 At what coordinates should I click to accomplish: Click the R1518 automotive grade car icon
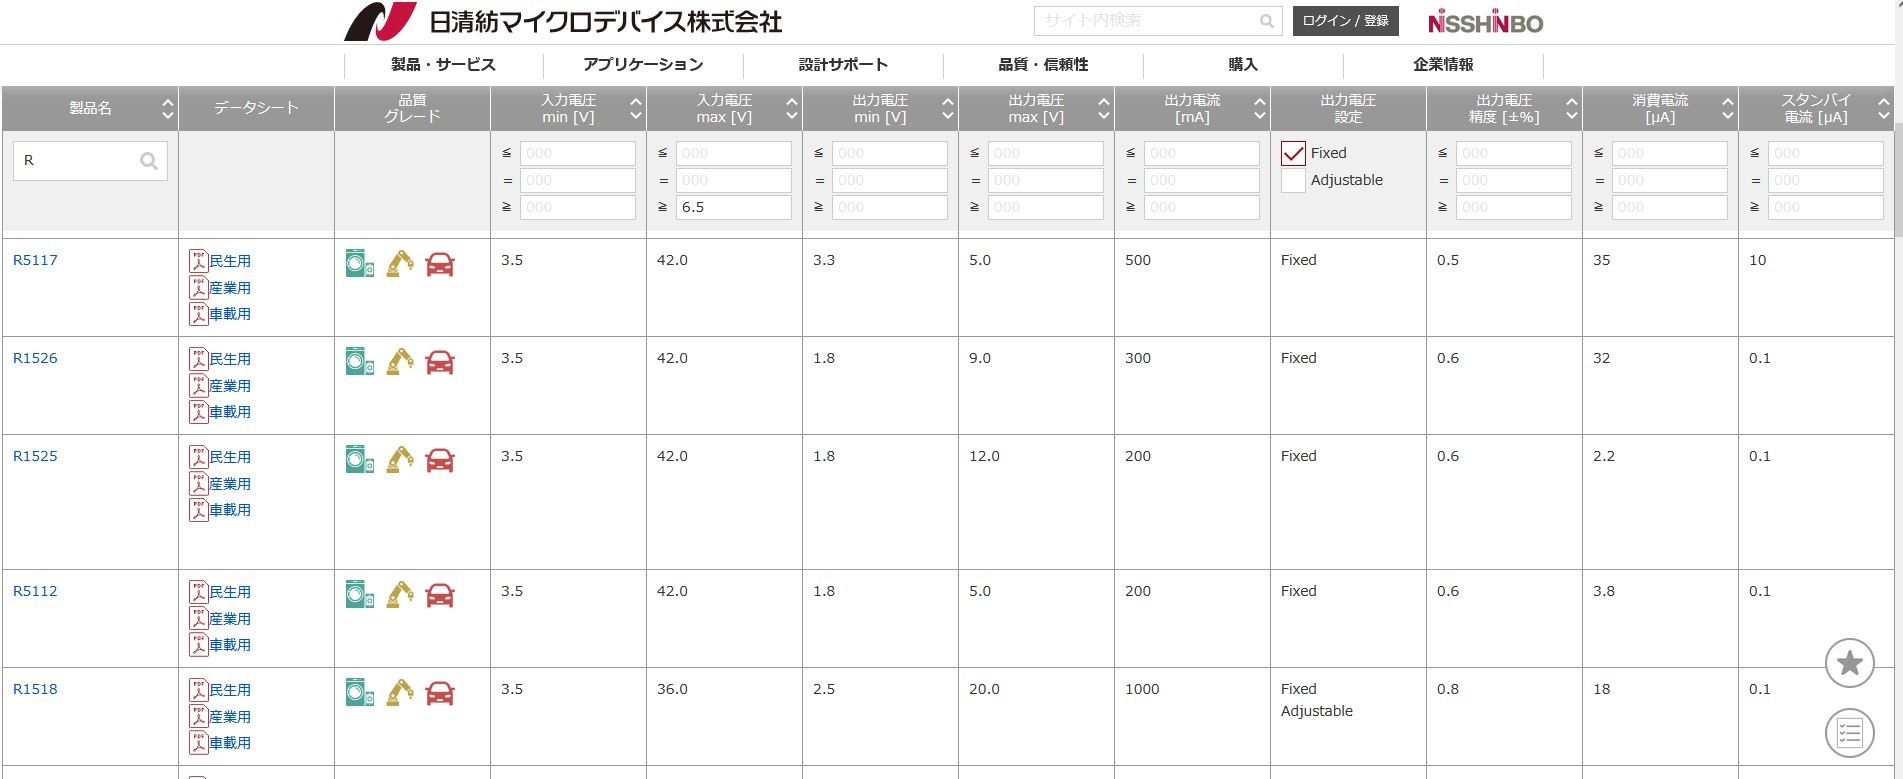click(440, 694)
